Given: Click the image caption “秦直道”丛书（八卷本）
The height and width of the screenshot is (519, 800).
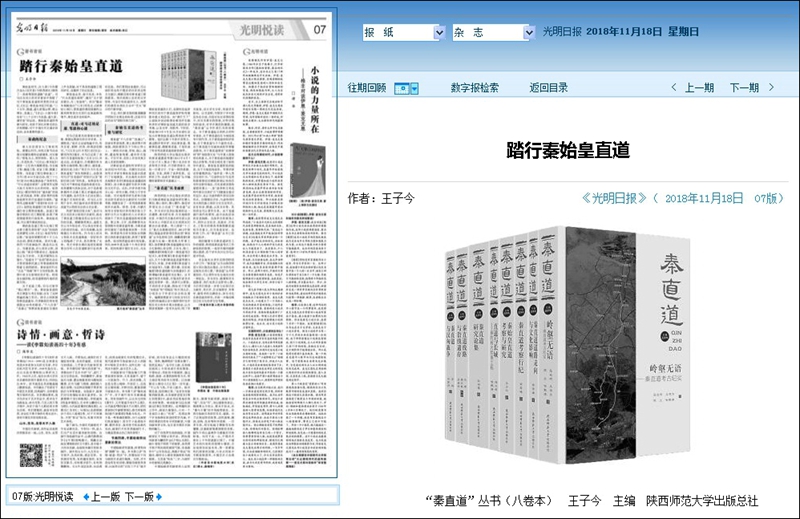Looking at the screenshot, I should pyautogui.click(x=488, y=501).
